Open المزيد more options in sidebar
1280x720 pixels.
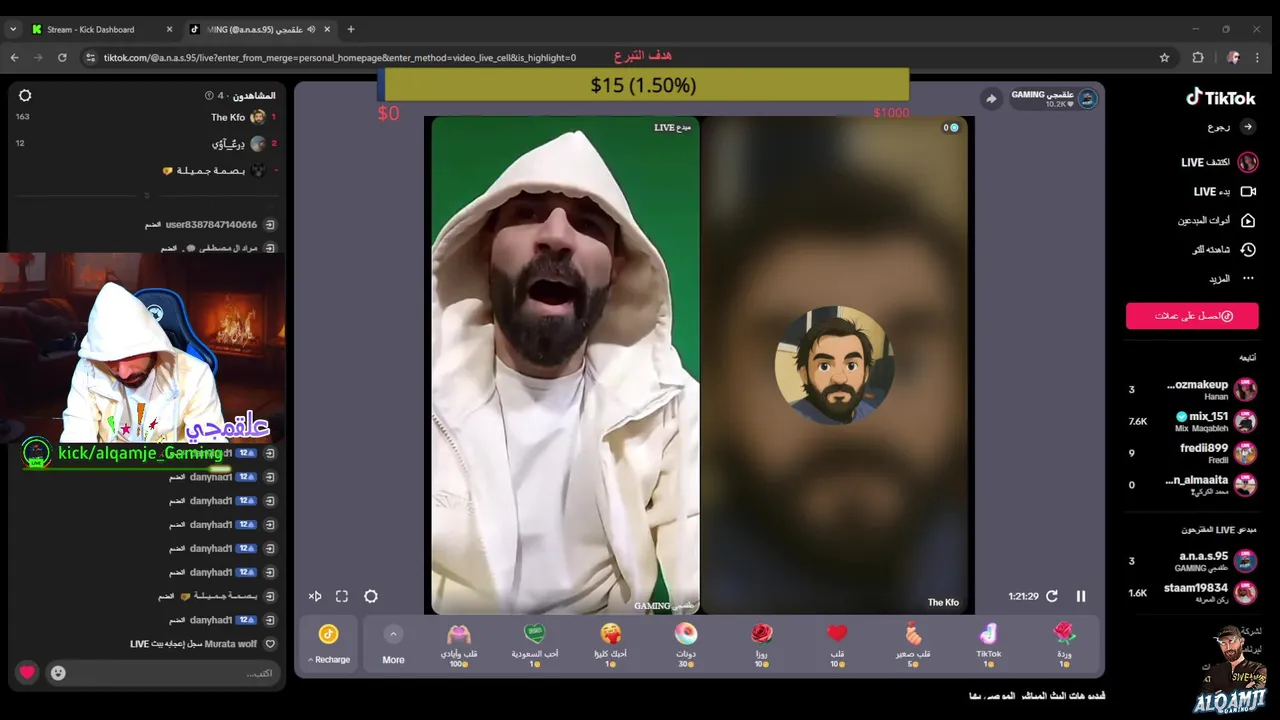(x=1231, y=278)
